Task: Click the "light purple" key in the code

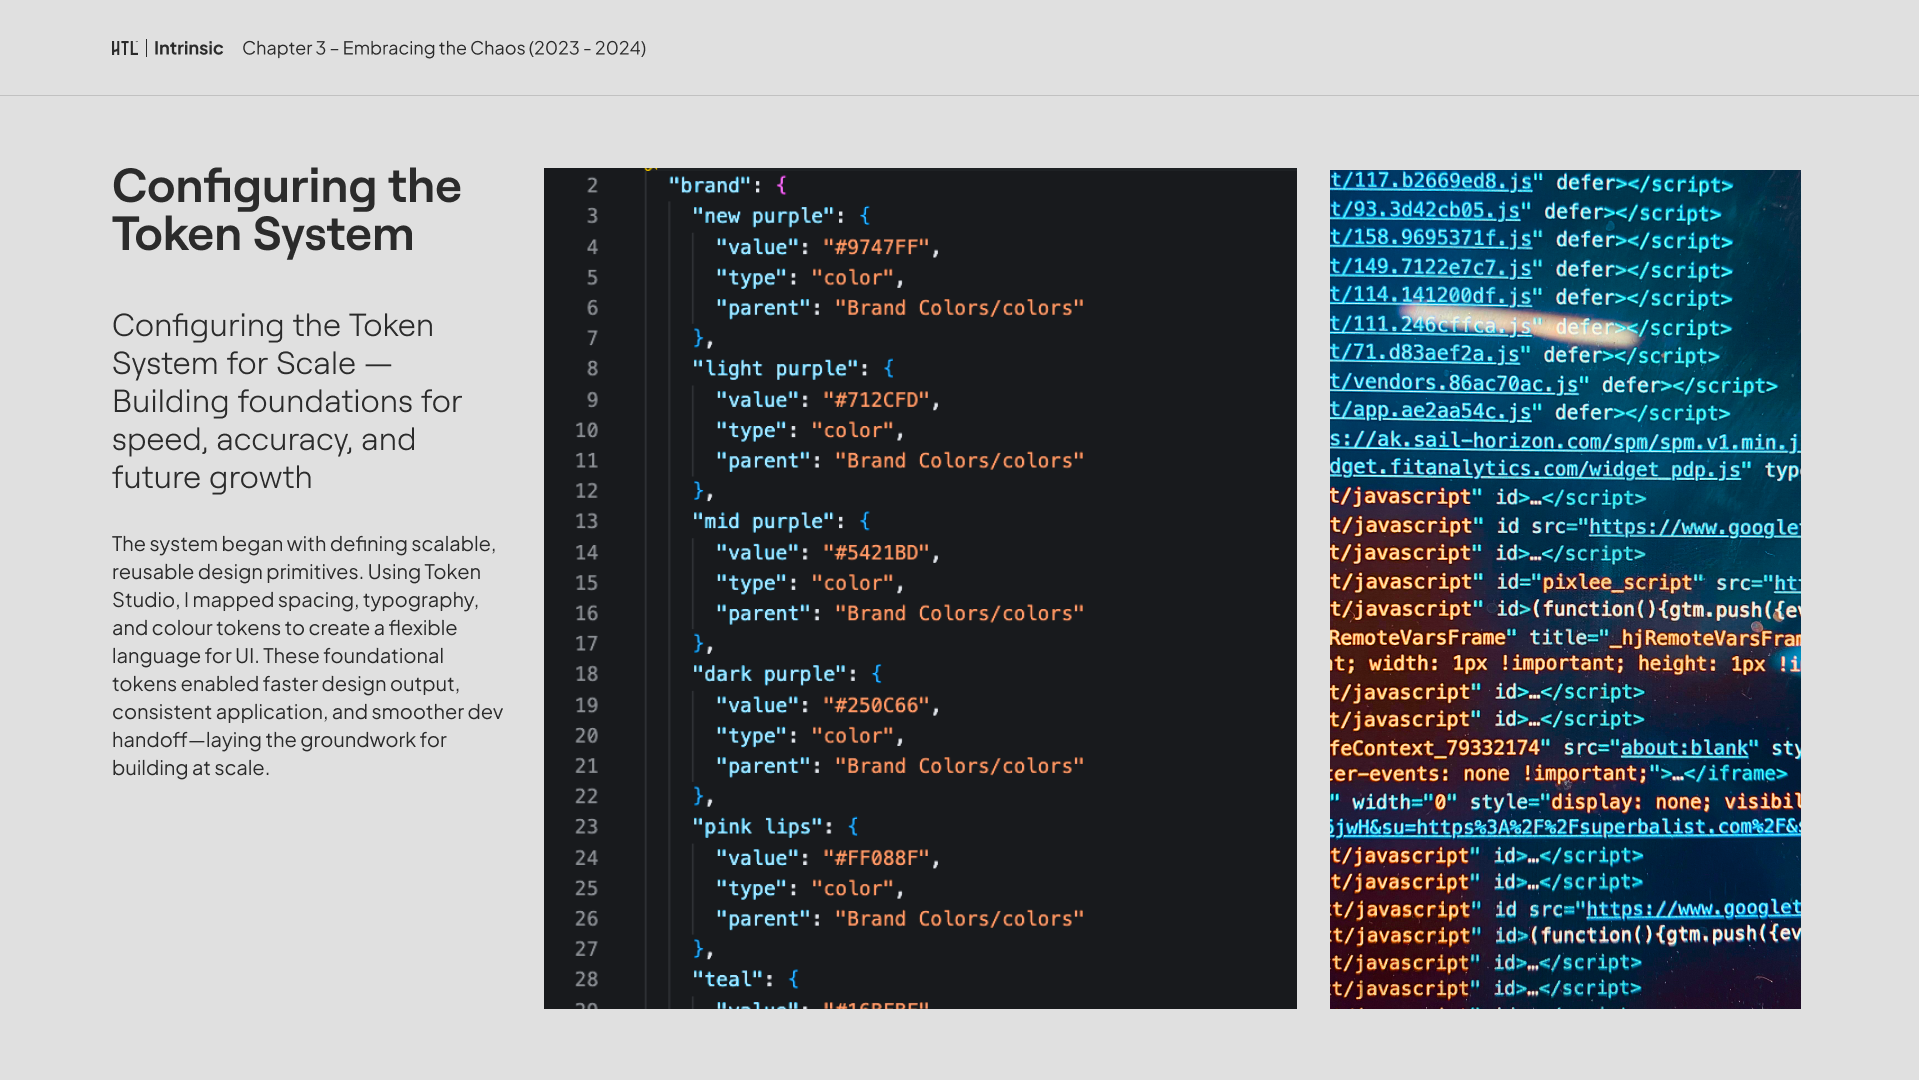Action: 775,369
